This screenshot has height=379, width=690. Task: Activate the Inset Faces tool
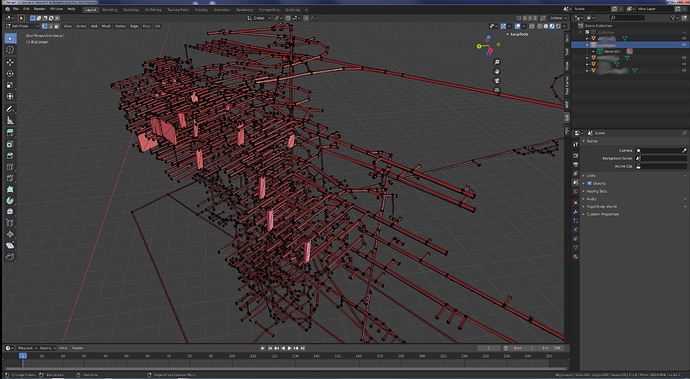click(x=10, y=144)
